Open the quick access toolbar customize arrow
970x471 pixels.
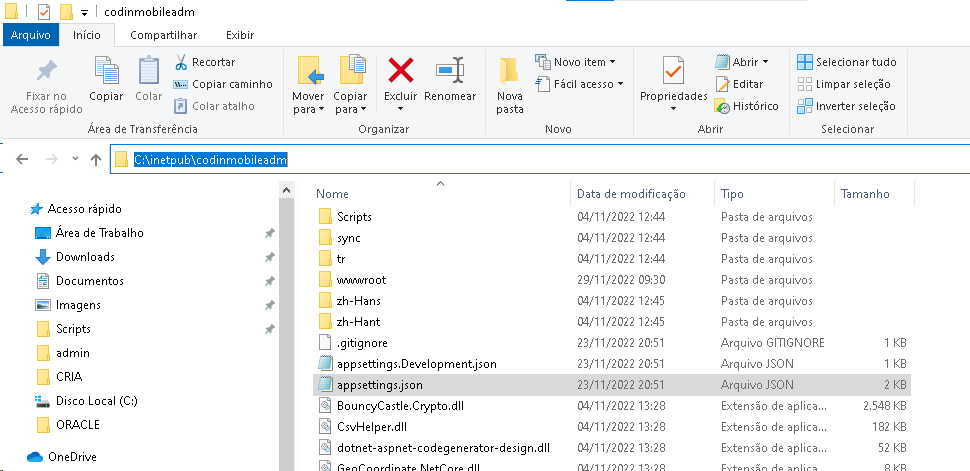pyautogui.click(x=85, y=12)
